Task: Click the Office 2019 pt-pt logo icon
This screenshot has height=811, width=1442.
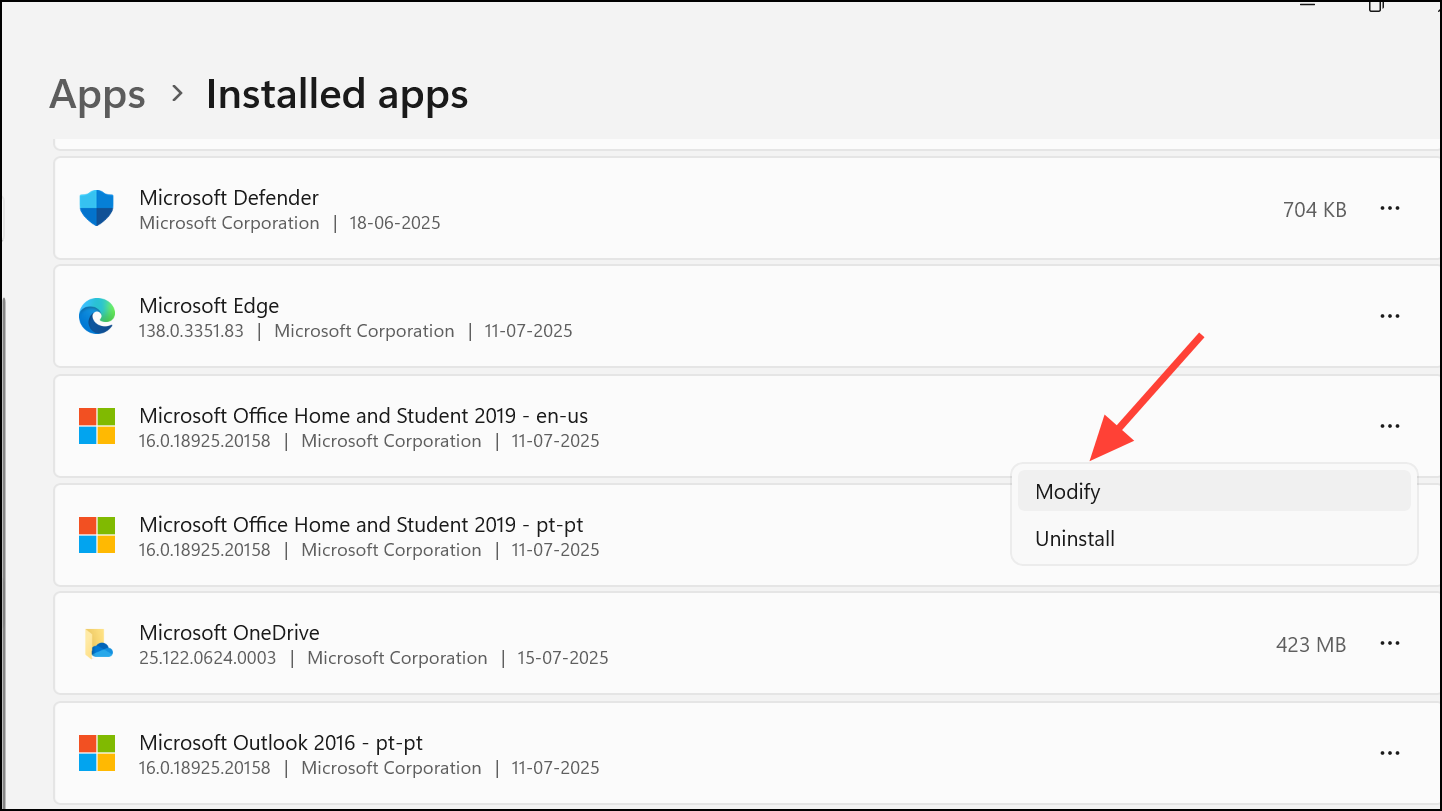Action: [x=97, y=535]
